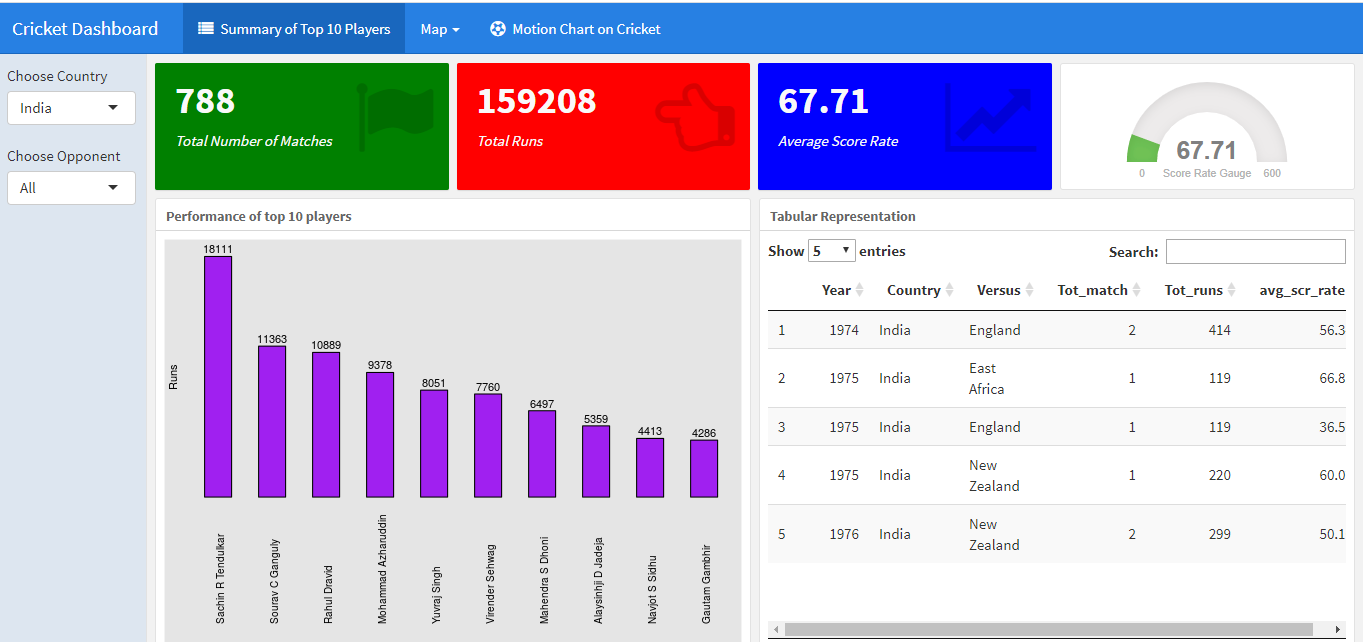
Task: Click 'New Zealand' cell in row 4
Action: 994,475
